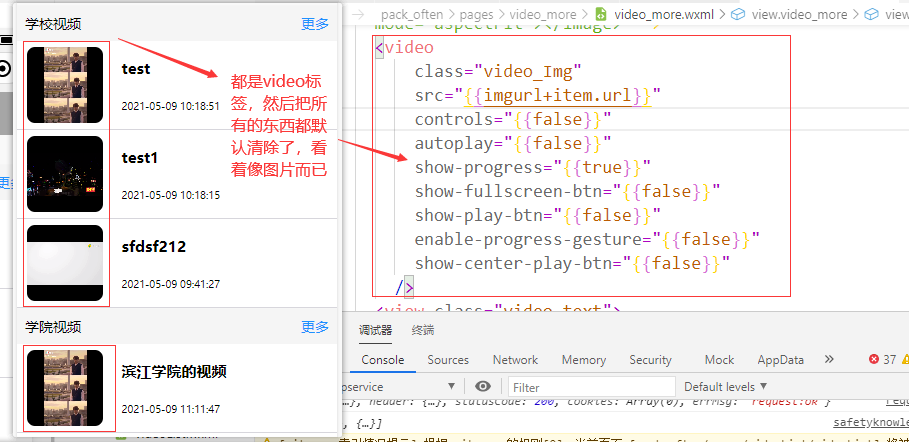Open 更多 link for 学校视频

click(315, 24)
